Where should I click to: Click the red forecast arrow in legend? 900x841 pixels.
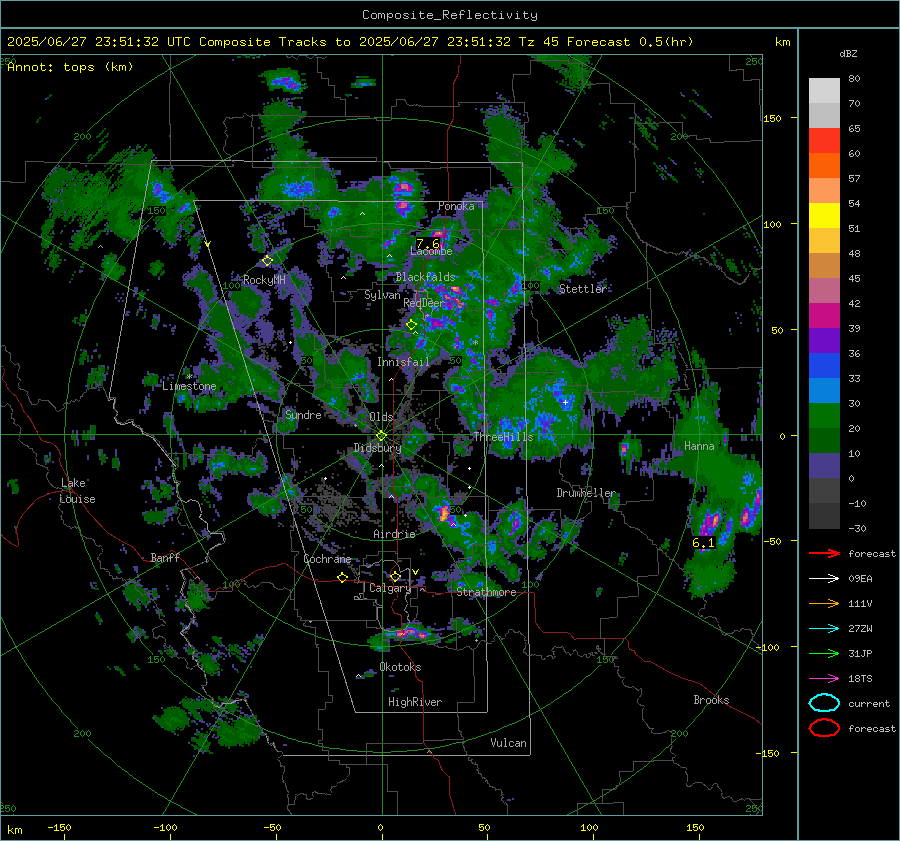click(824, 553)
